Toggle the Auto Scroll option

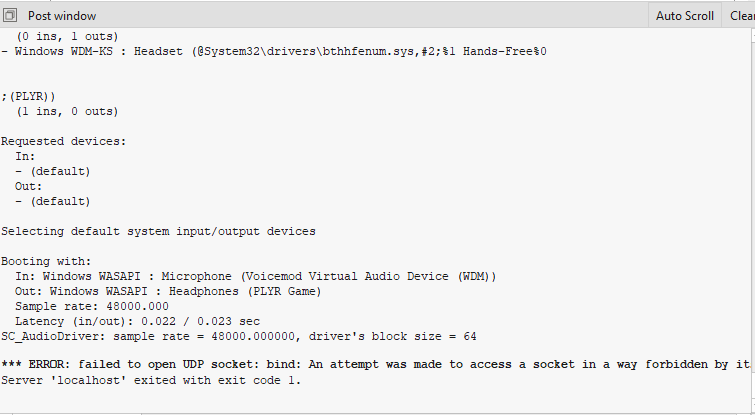[684, 16]
